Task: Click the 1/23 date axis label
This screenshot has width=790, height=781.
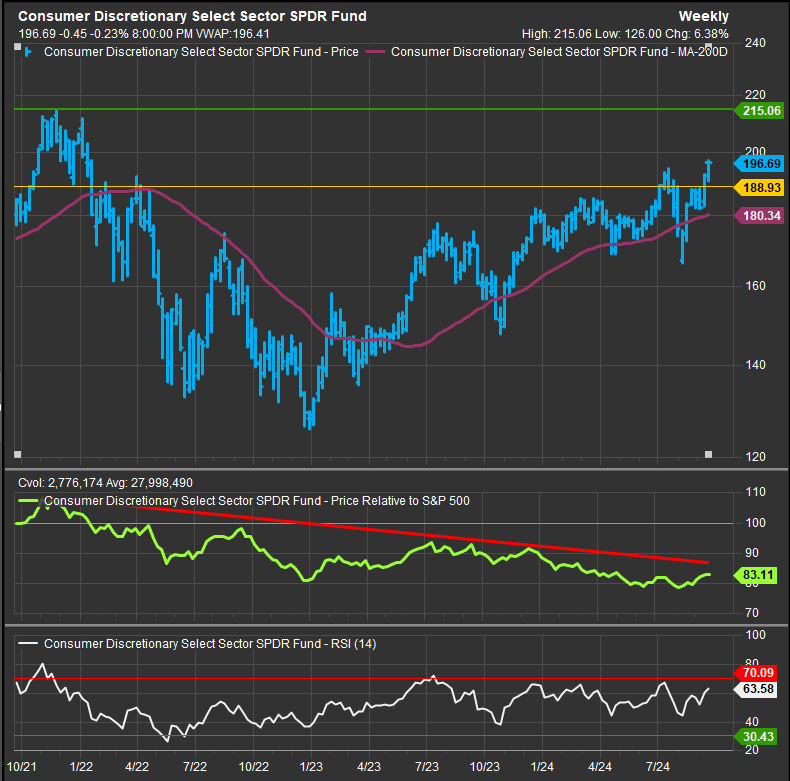Action: [311, 767]
